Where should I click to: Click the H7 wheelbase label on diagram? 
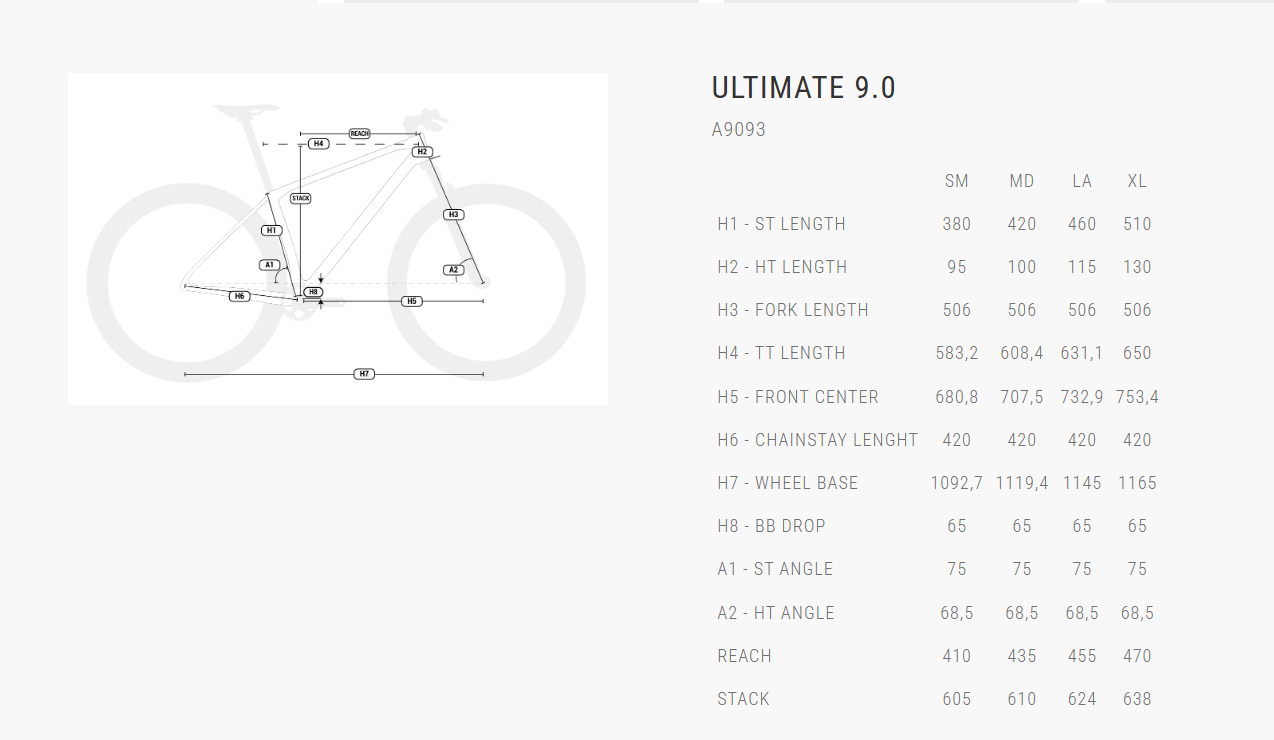[364, 374]
